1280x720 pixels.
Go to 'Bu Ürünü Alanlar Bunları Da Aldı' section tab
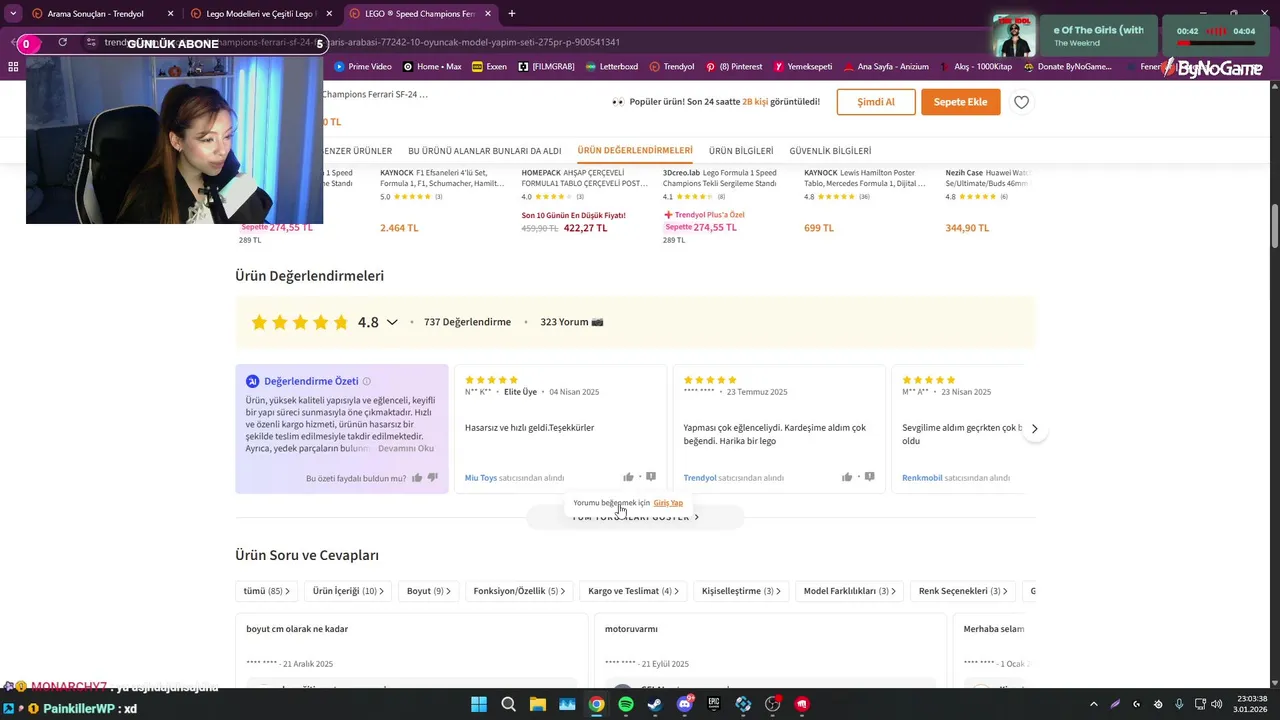[x=485, y=151]
